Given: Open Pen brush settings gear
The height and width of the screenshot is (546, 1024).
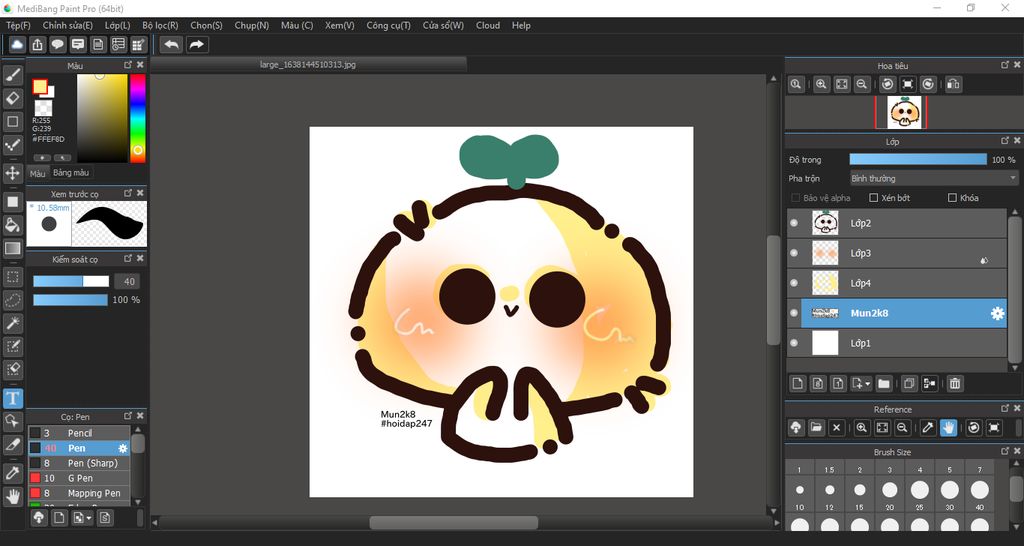Looking at the screenshot, I should click(123, 449).
